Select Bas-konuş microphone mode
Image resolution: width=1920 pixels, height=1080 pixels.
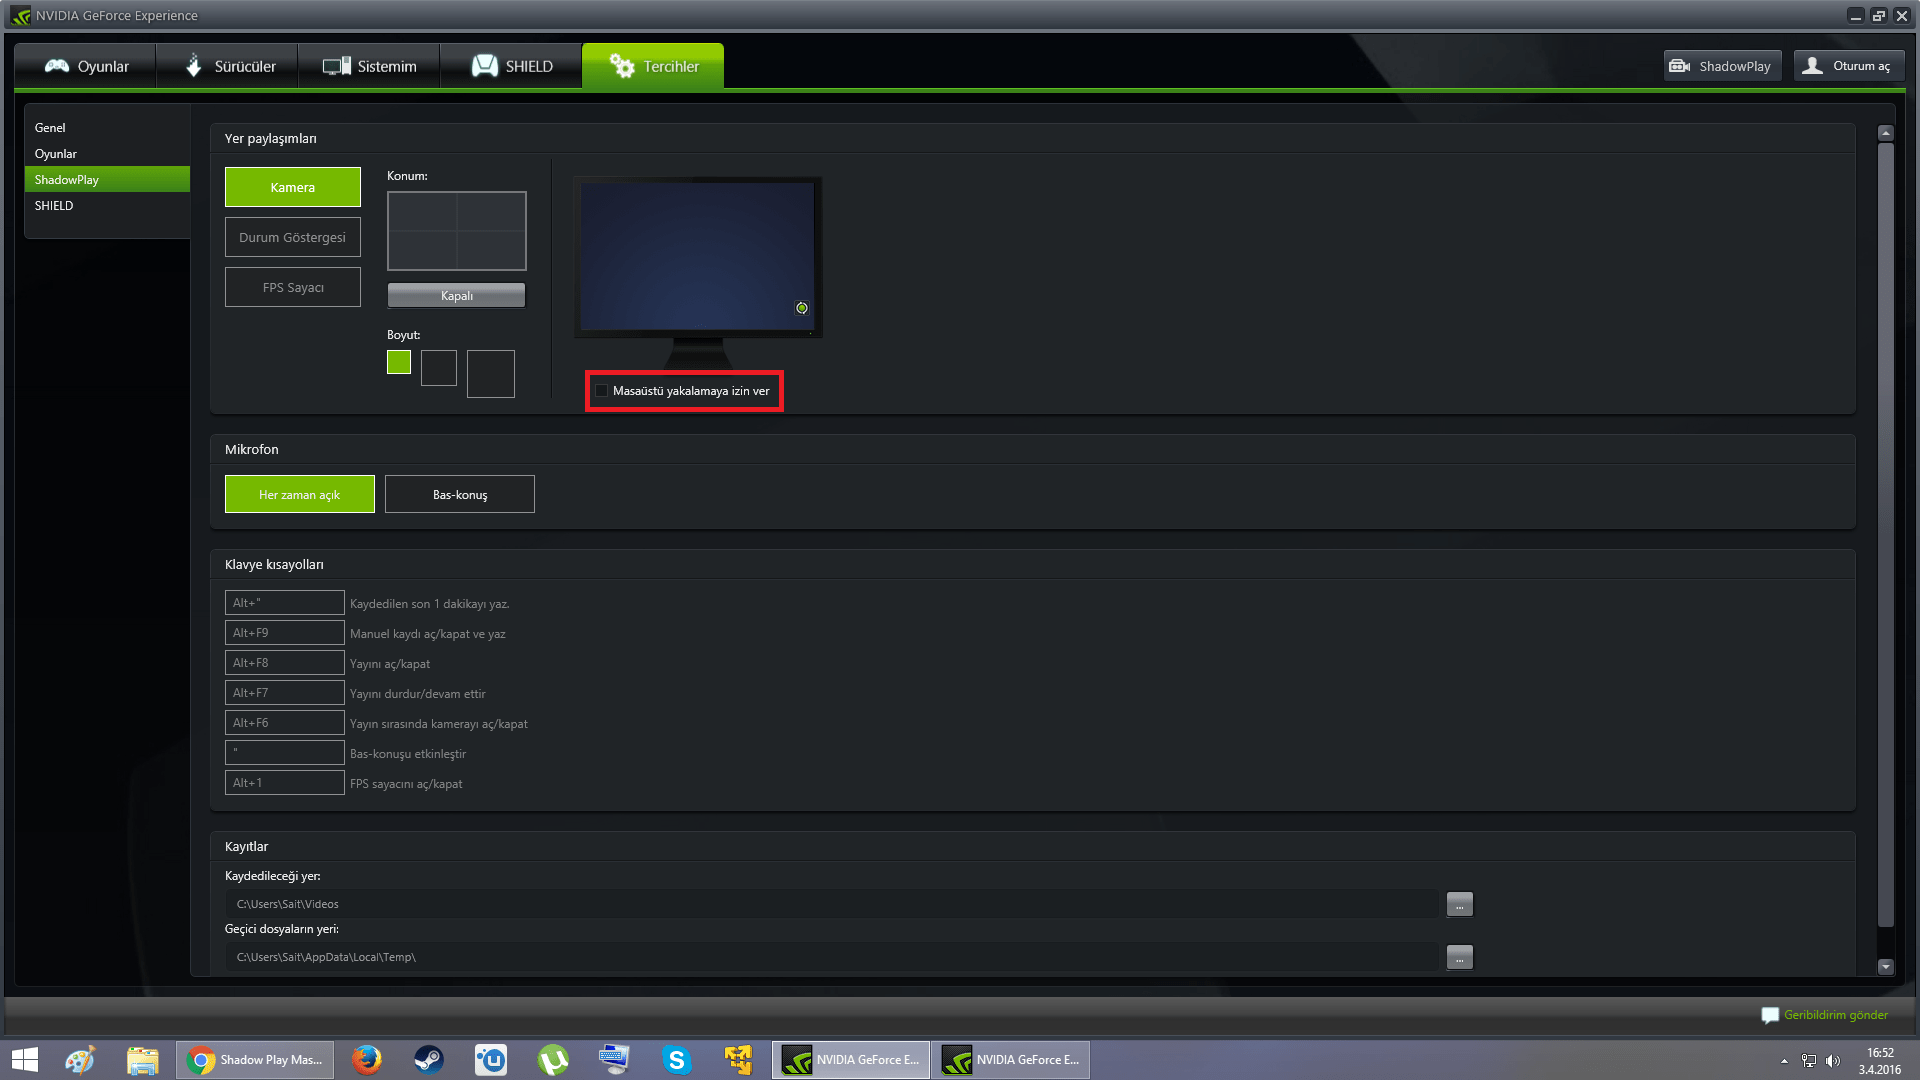coord(459,494)
